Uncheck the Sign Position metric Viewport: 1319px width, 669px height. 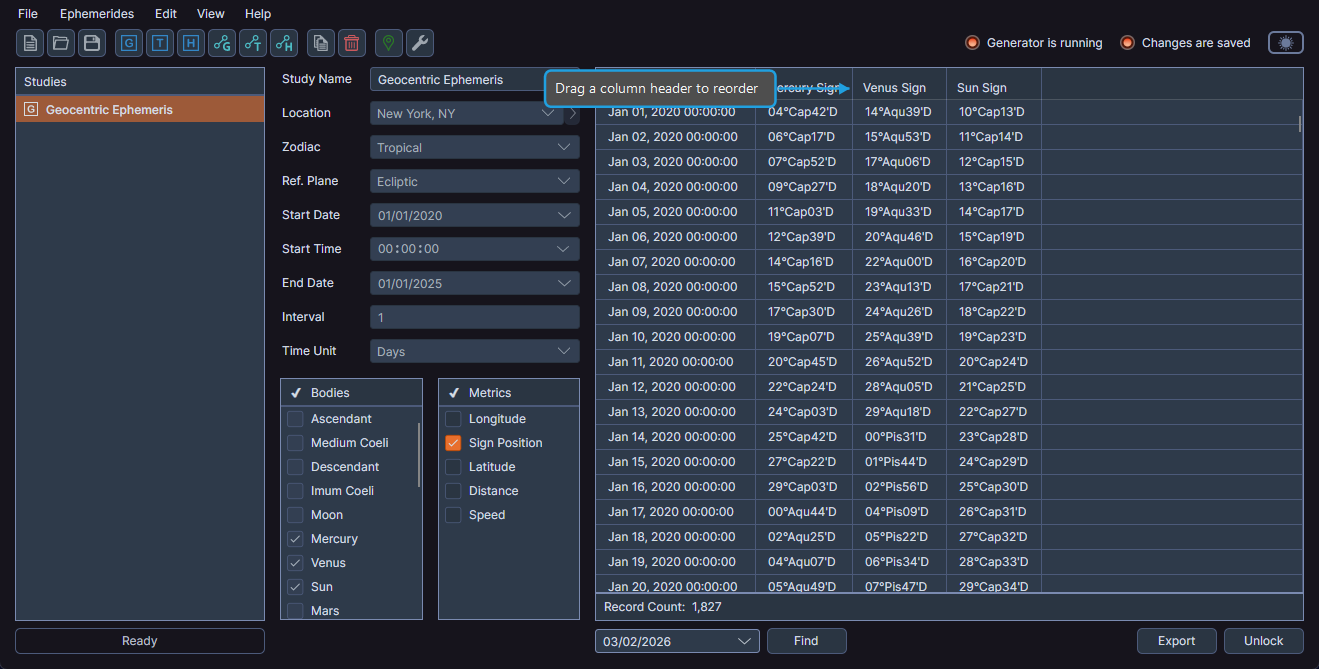click(453, 442)
